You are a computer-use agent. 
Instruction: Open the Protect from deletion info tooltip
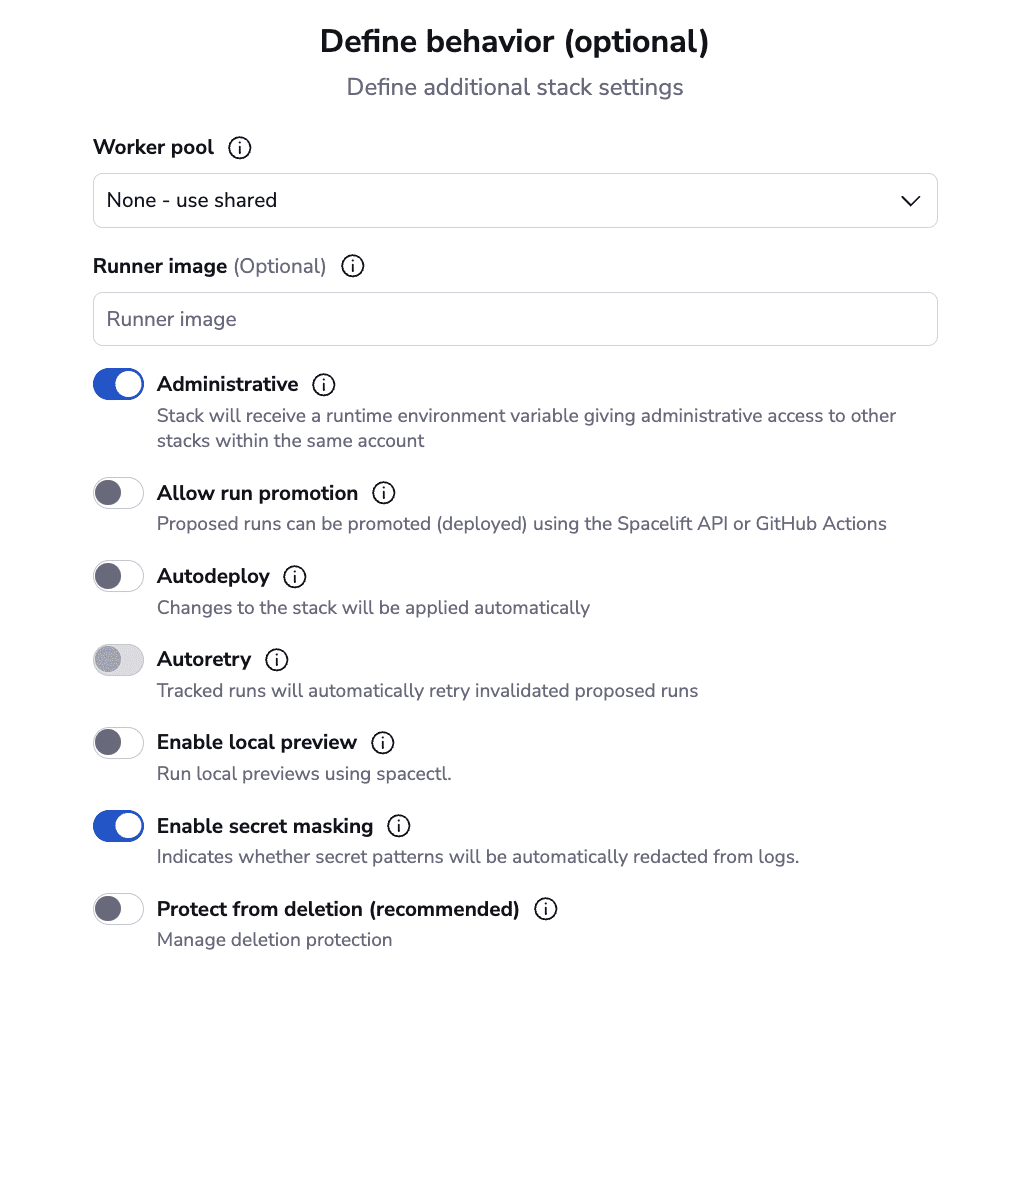(x=545, y=909)
